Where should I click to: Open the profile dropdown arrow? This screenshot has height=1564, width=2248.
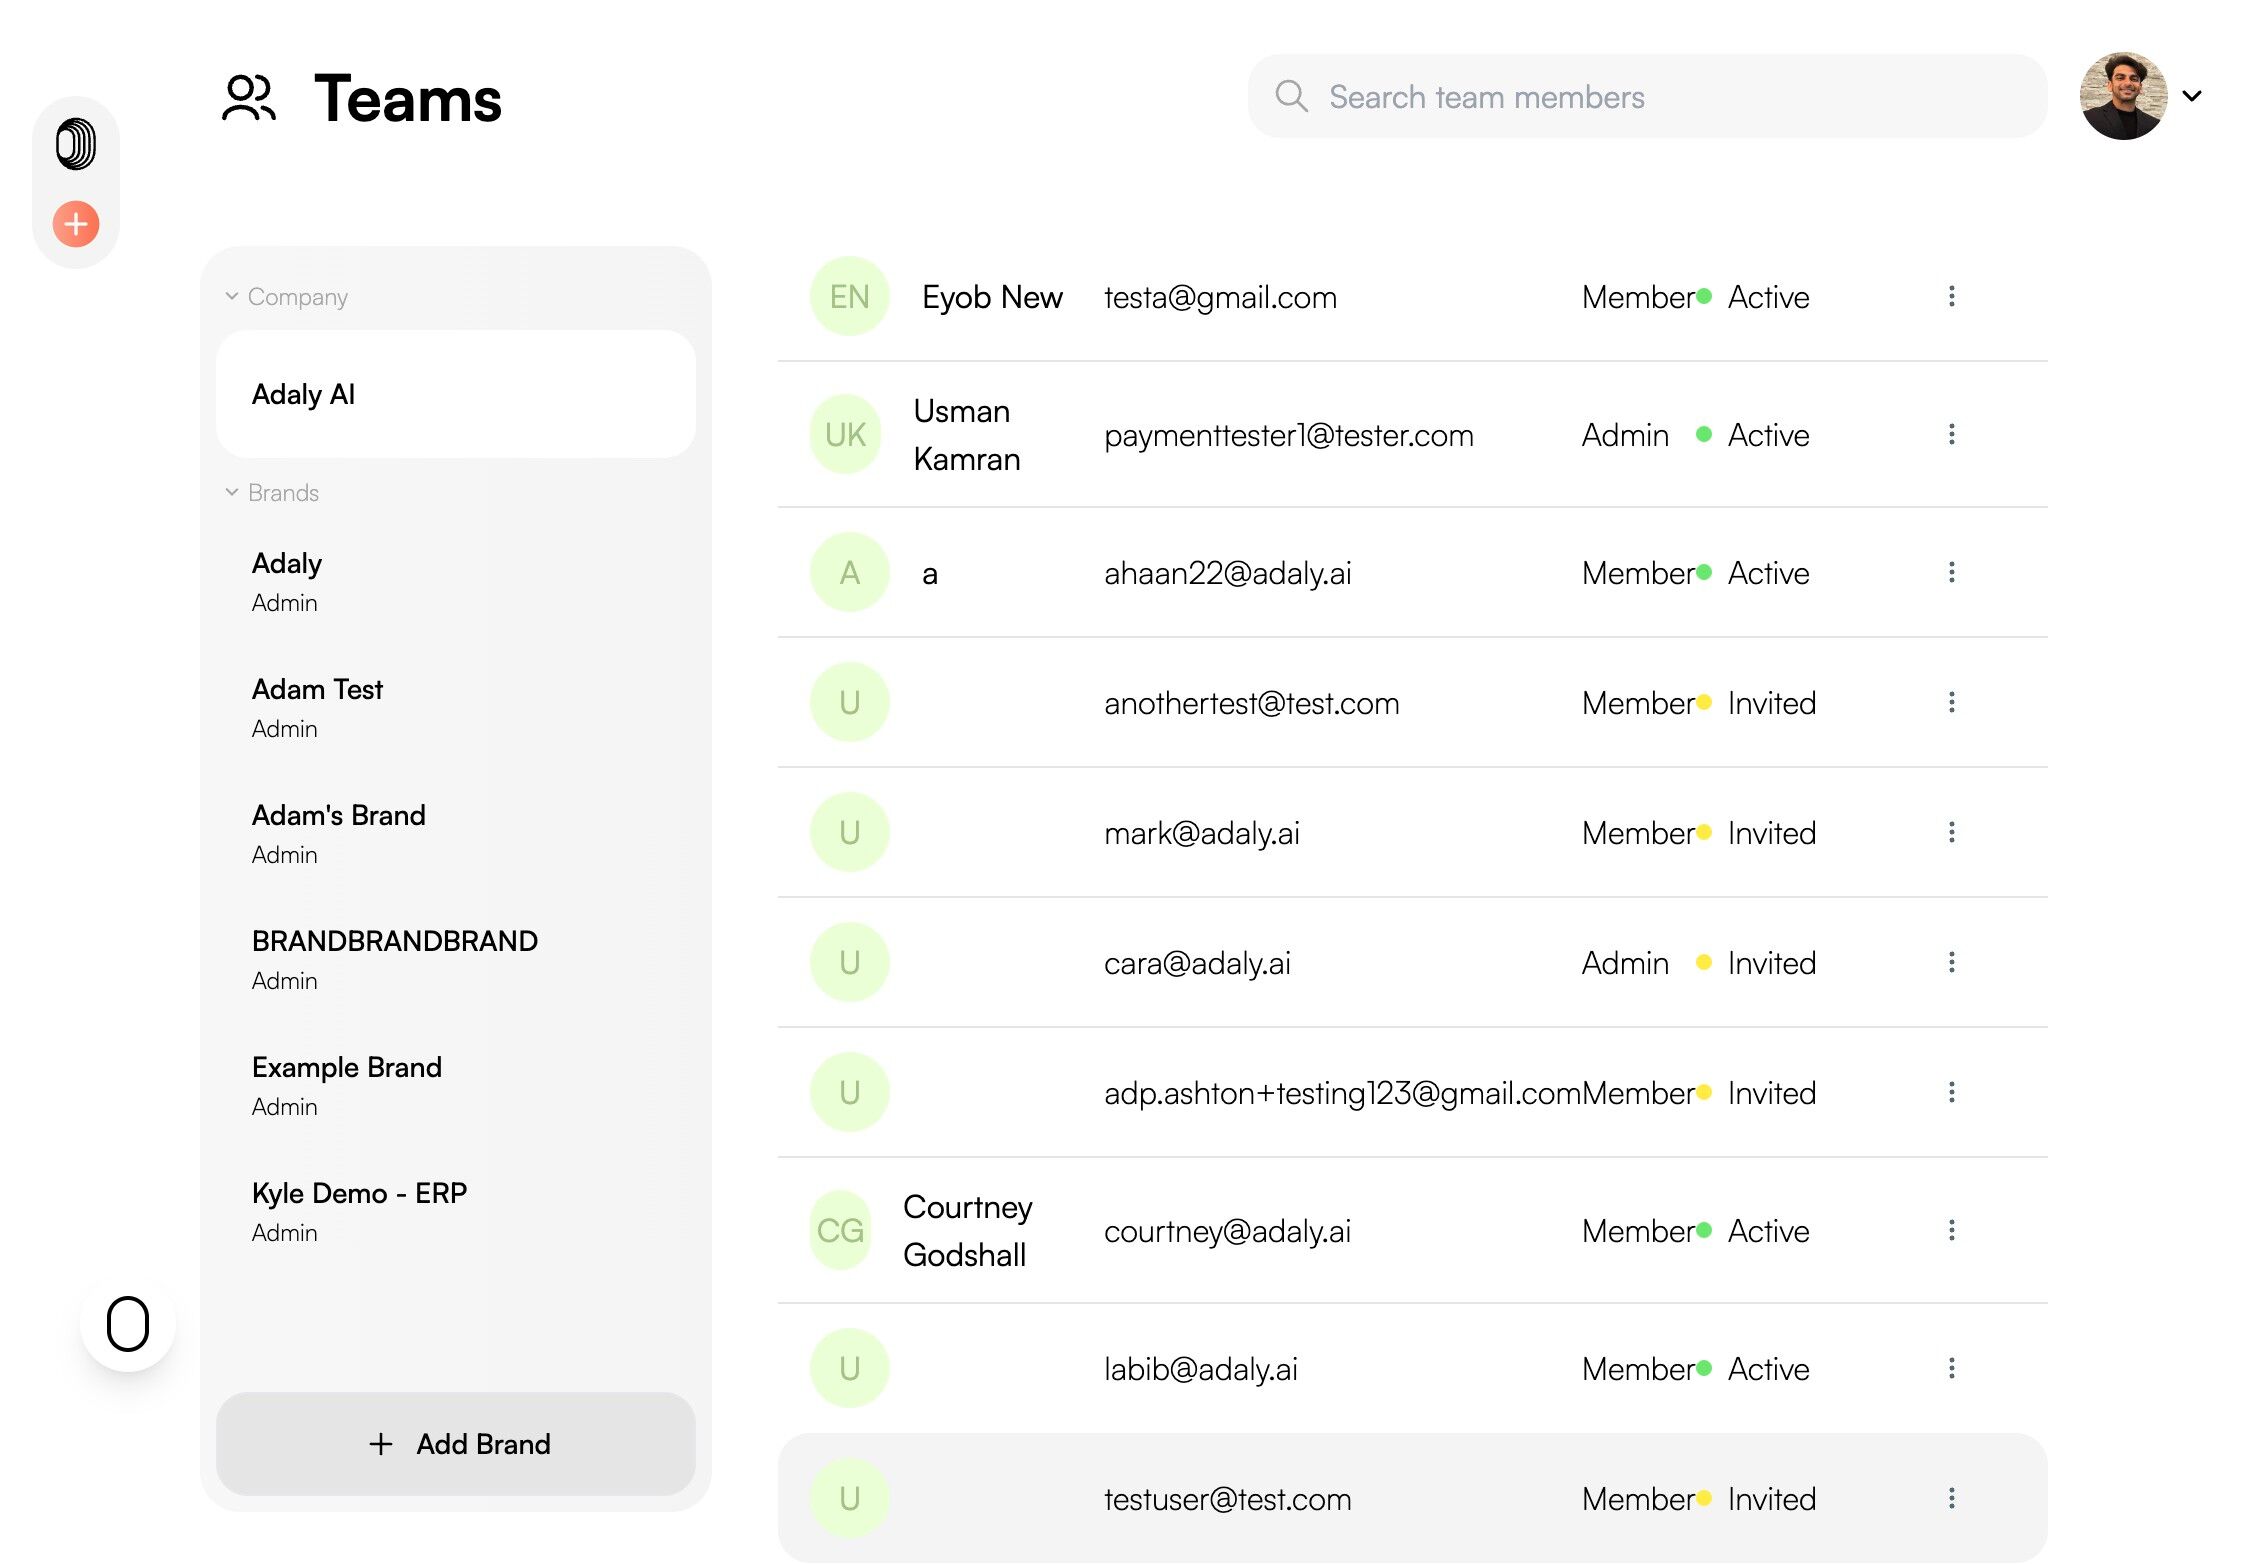tap(2192, 96)
